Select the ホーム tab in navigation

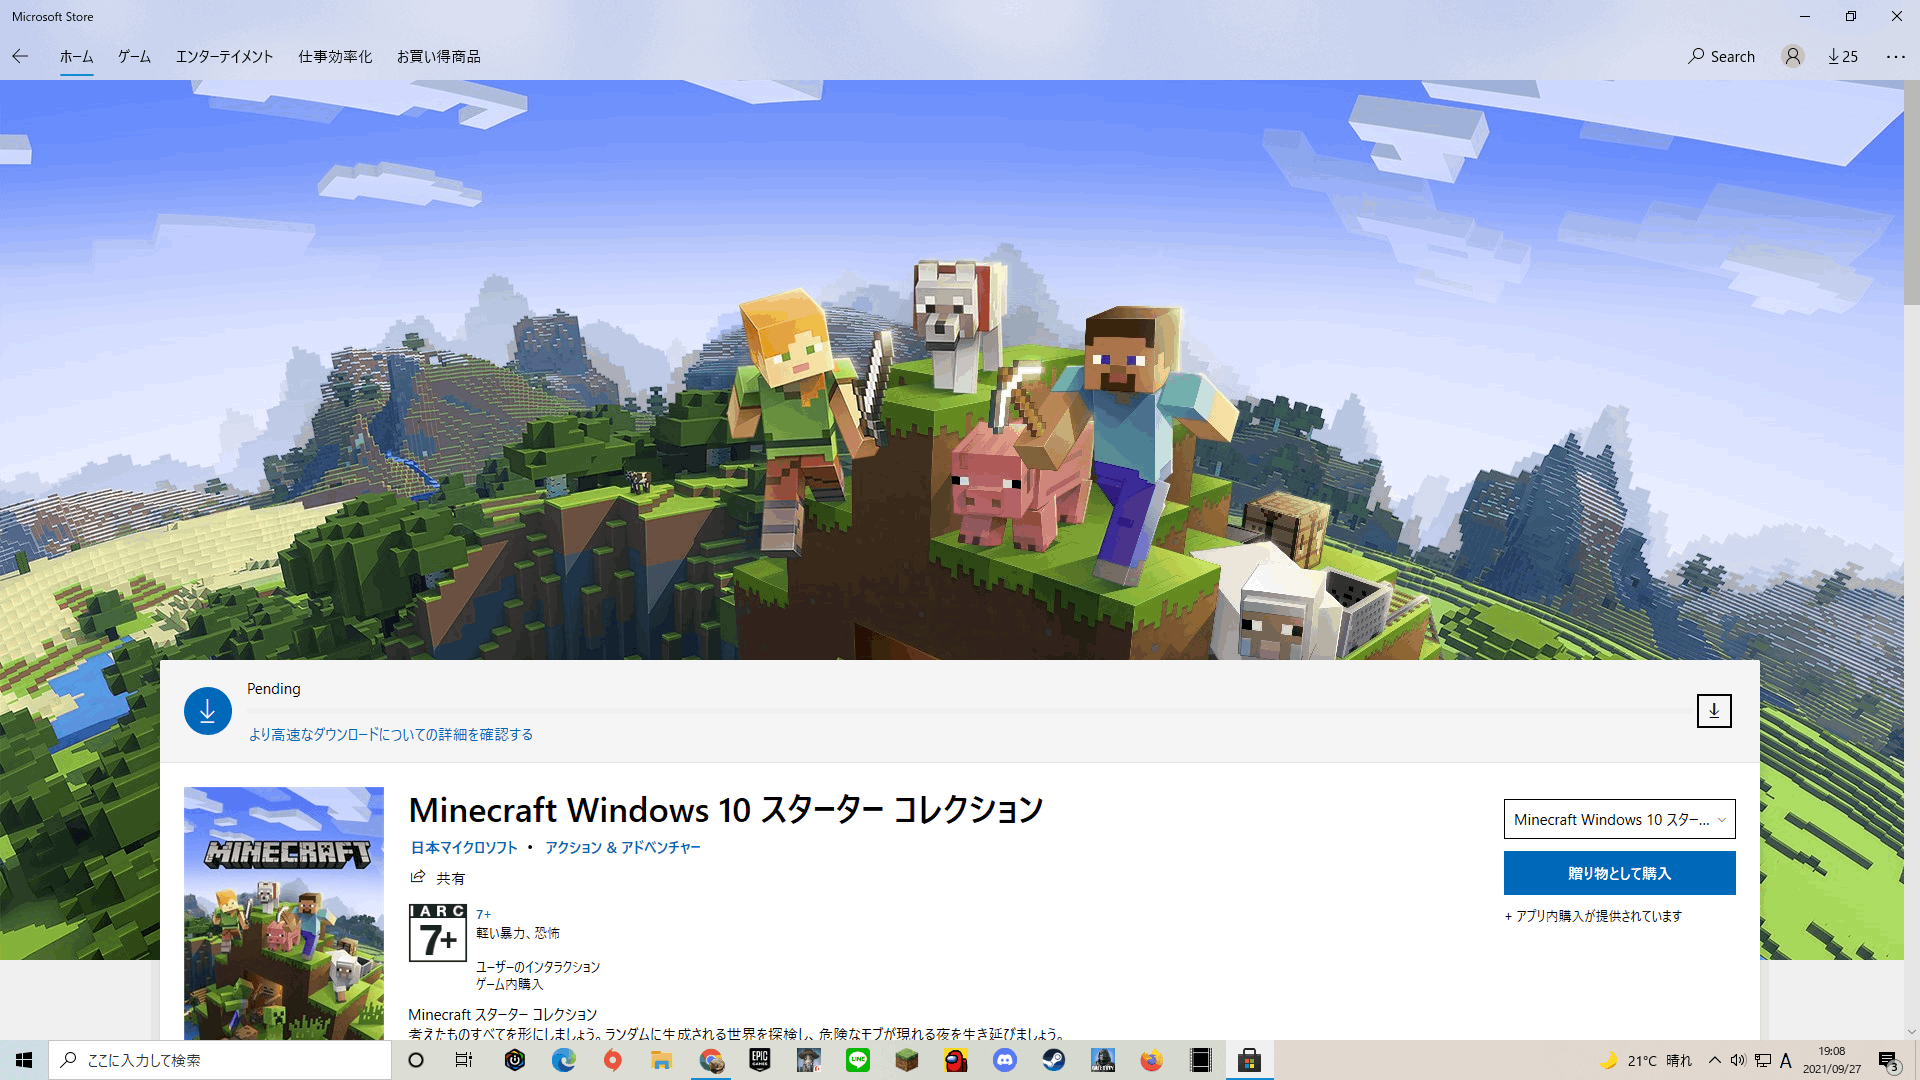point(75,55)
